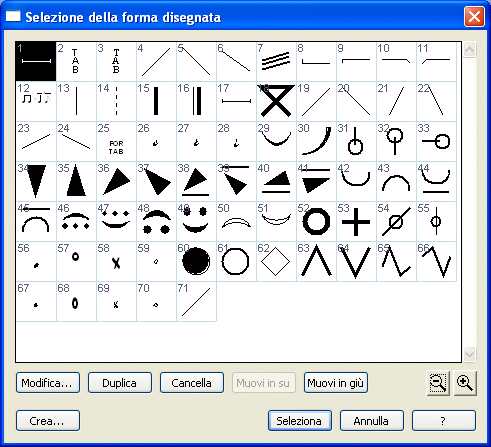This screenshot has width=491, height=447.
Task: Pick shape 25, labeled FOR TAB
Action: pyautogui.click(x=116, y=141)
